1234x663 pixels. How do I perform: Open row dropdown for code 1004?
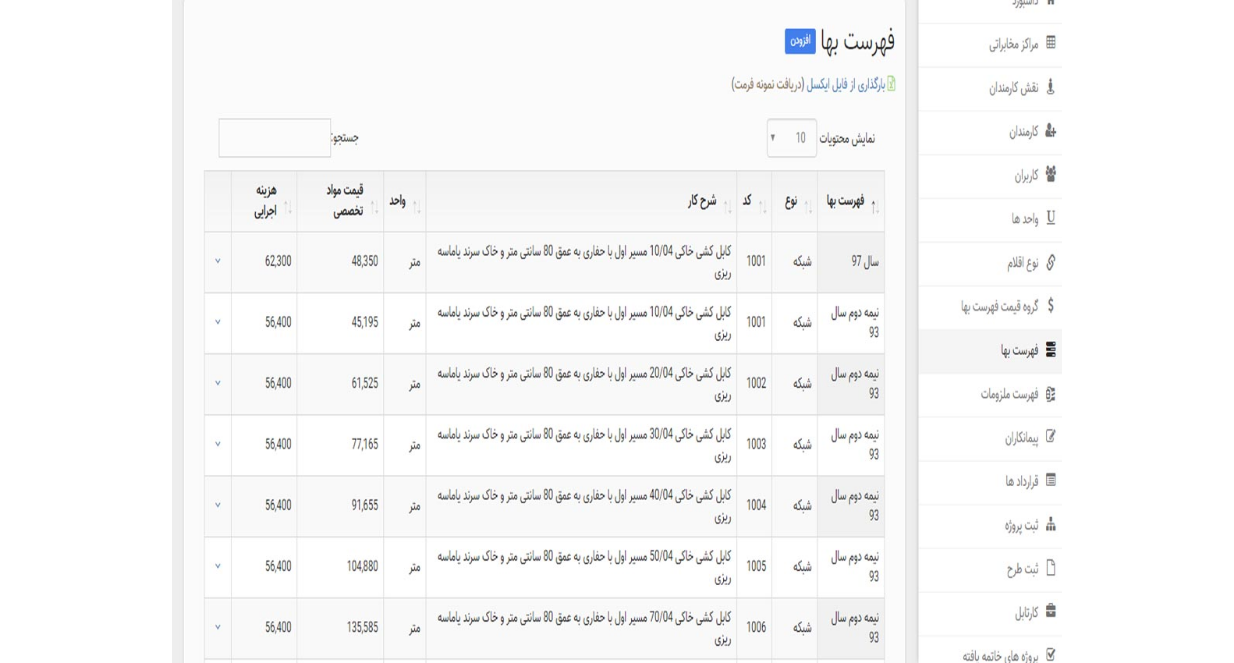217,505
